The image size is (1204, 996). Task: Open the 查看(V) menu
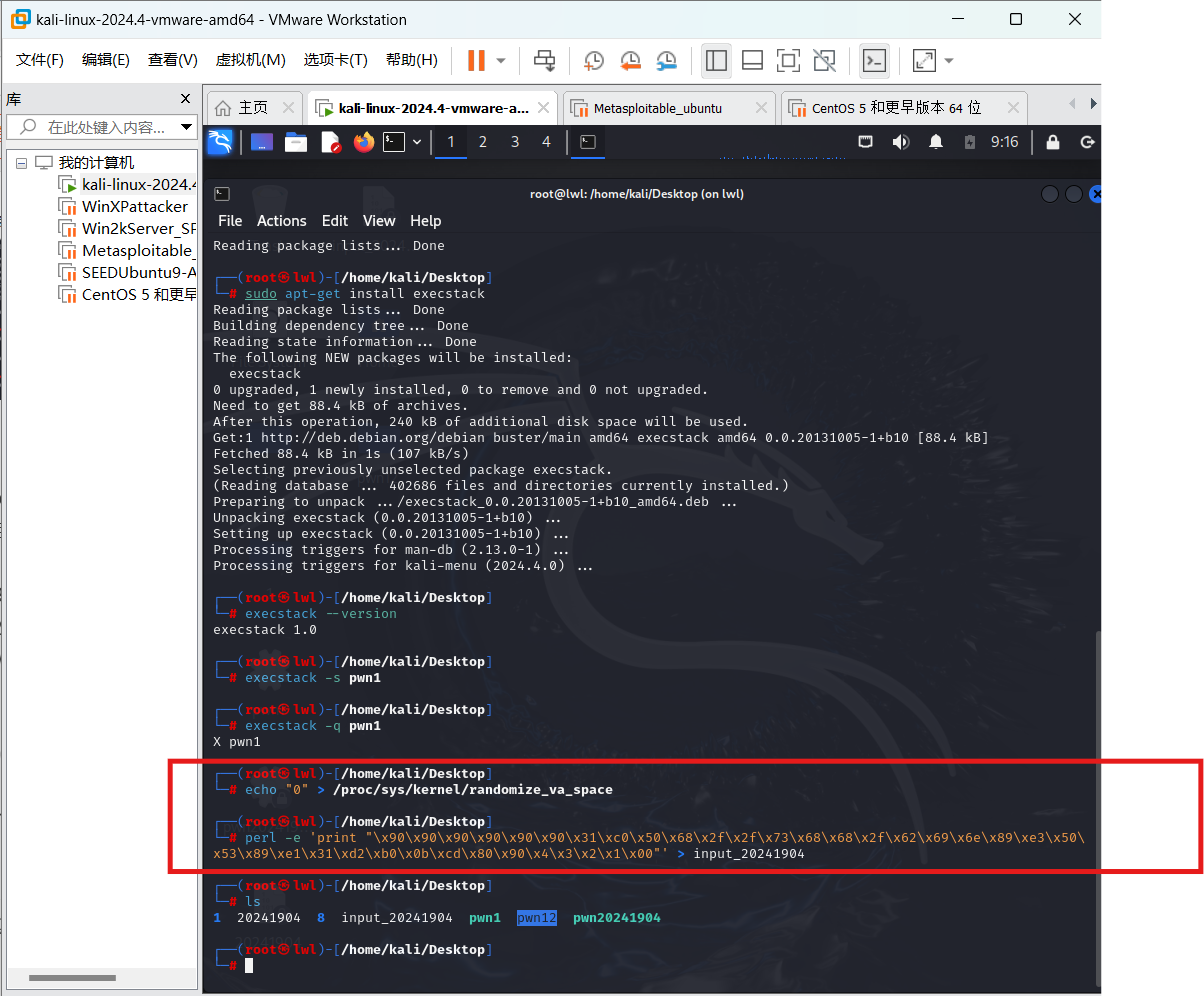pyautogui.click(x=173, y=60)
